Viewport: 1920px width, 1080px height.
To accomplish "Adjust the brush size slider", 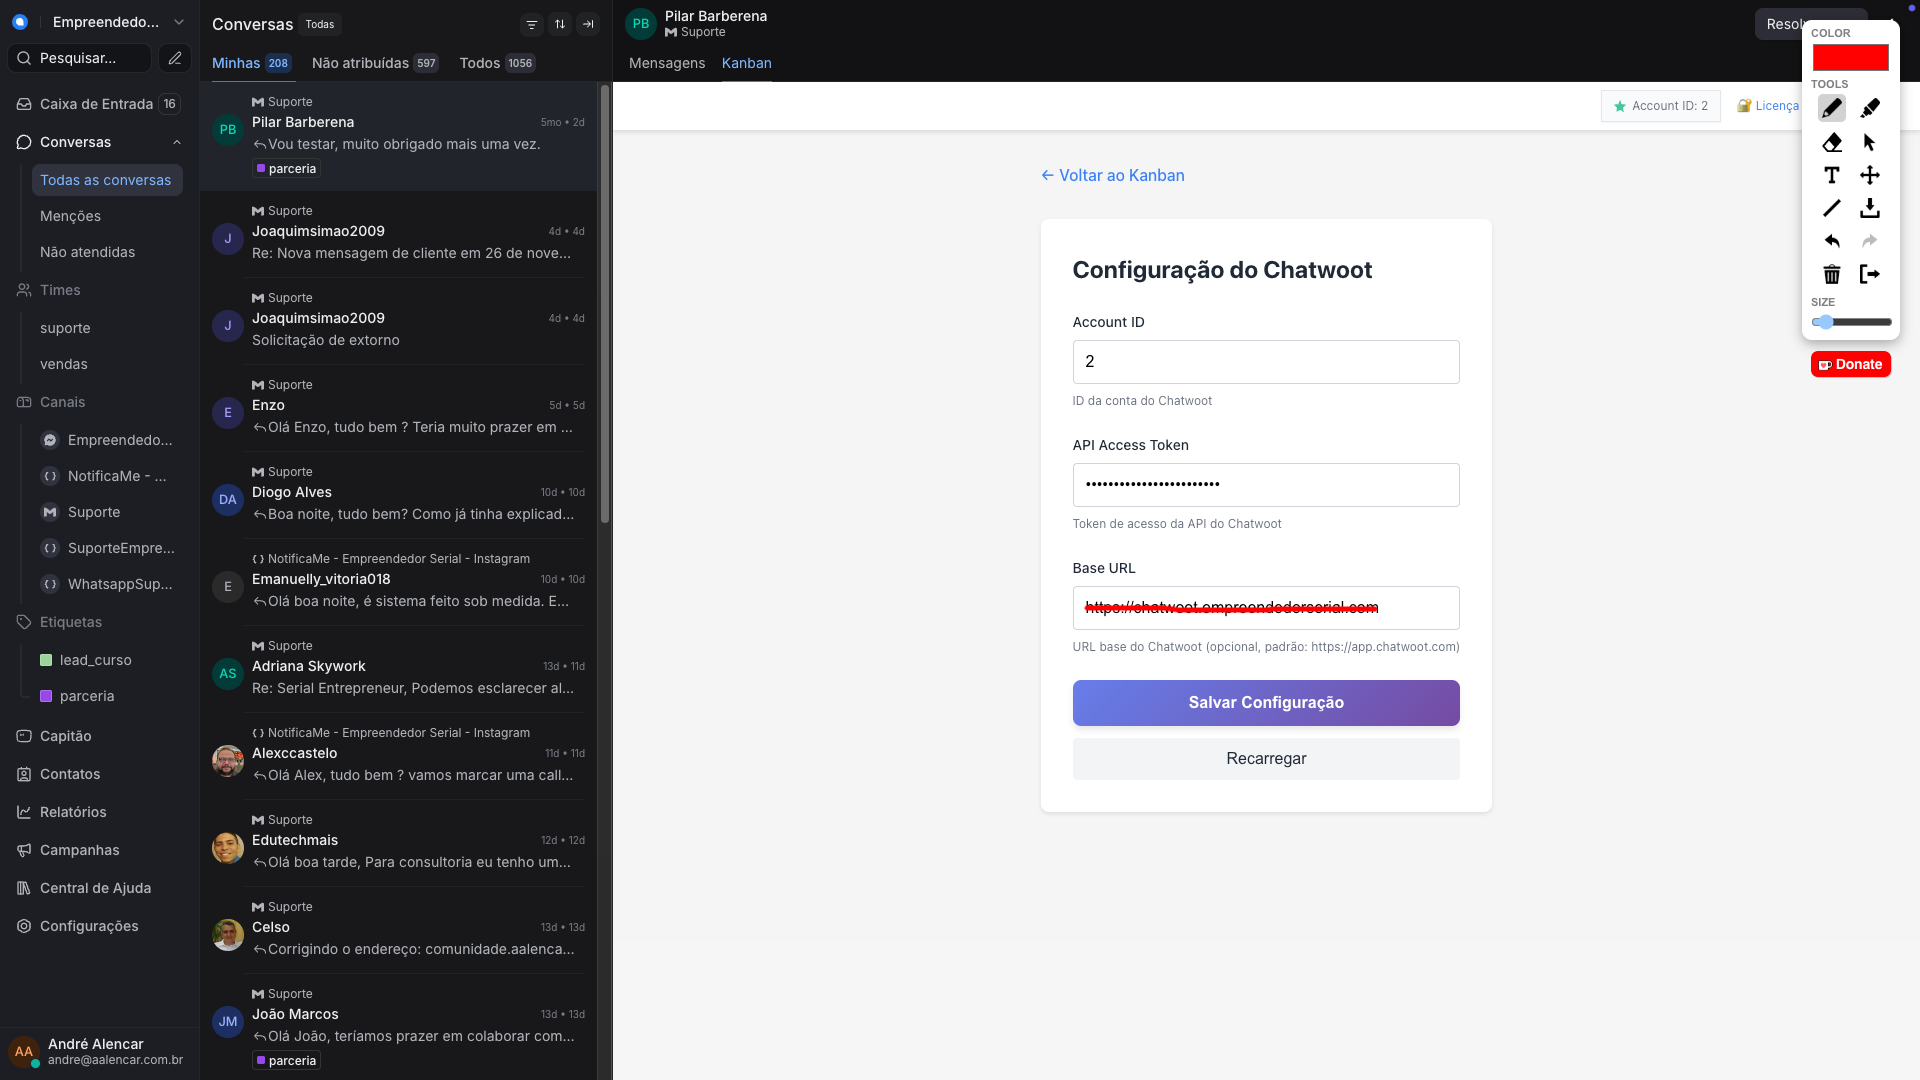I will coord(1851,322).
